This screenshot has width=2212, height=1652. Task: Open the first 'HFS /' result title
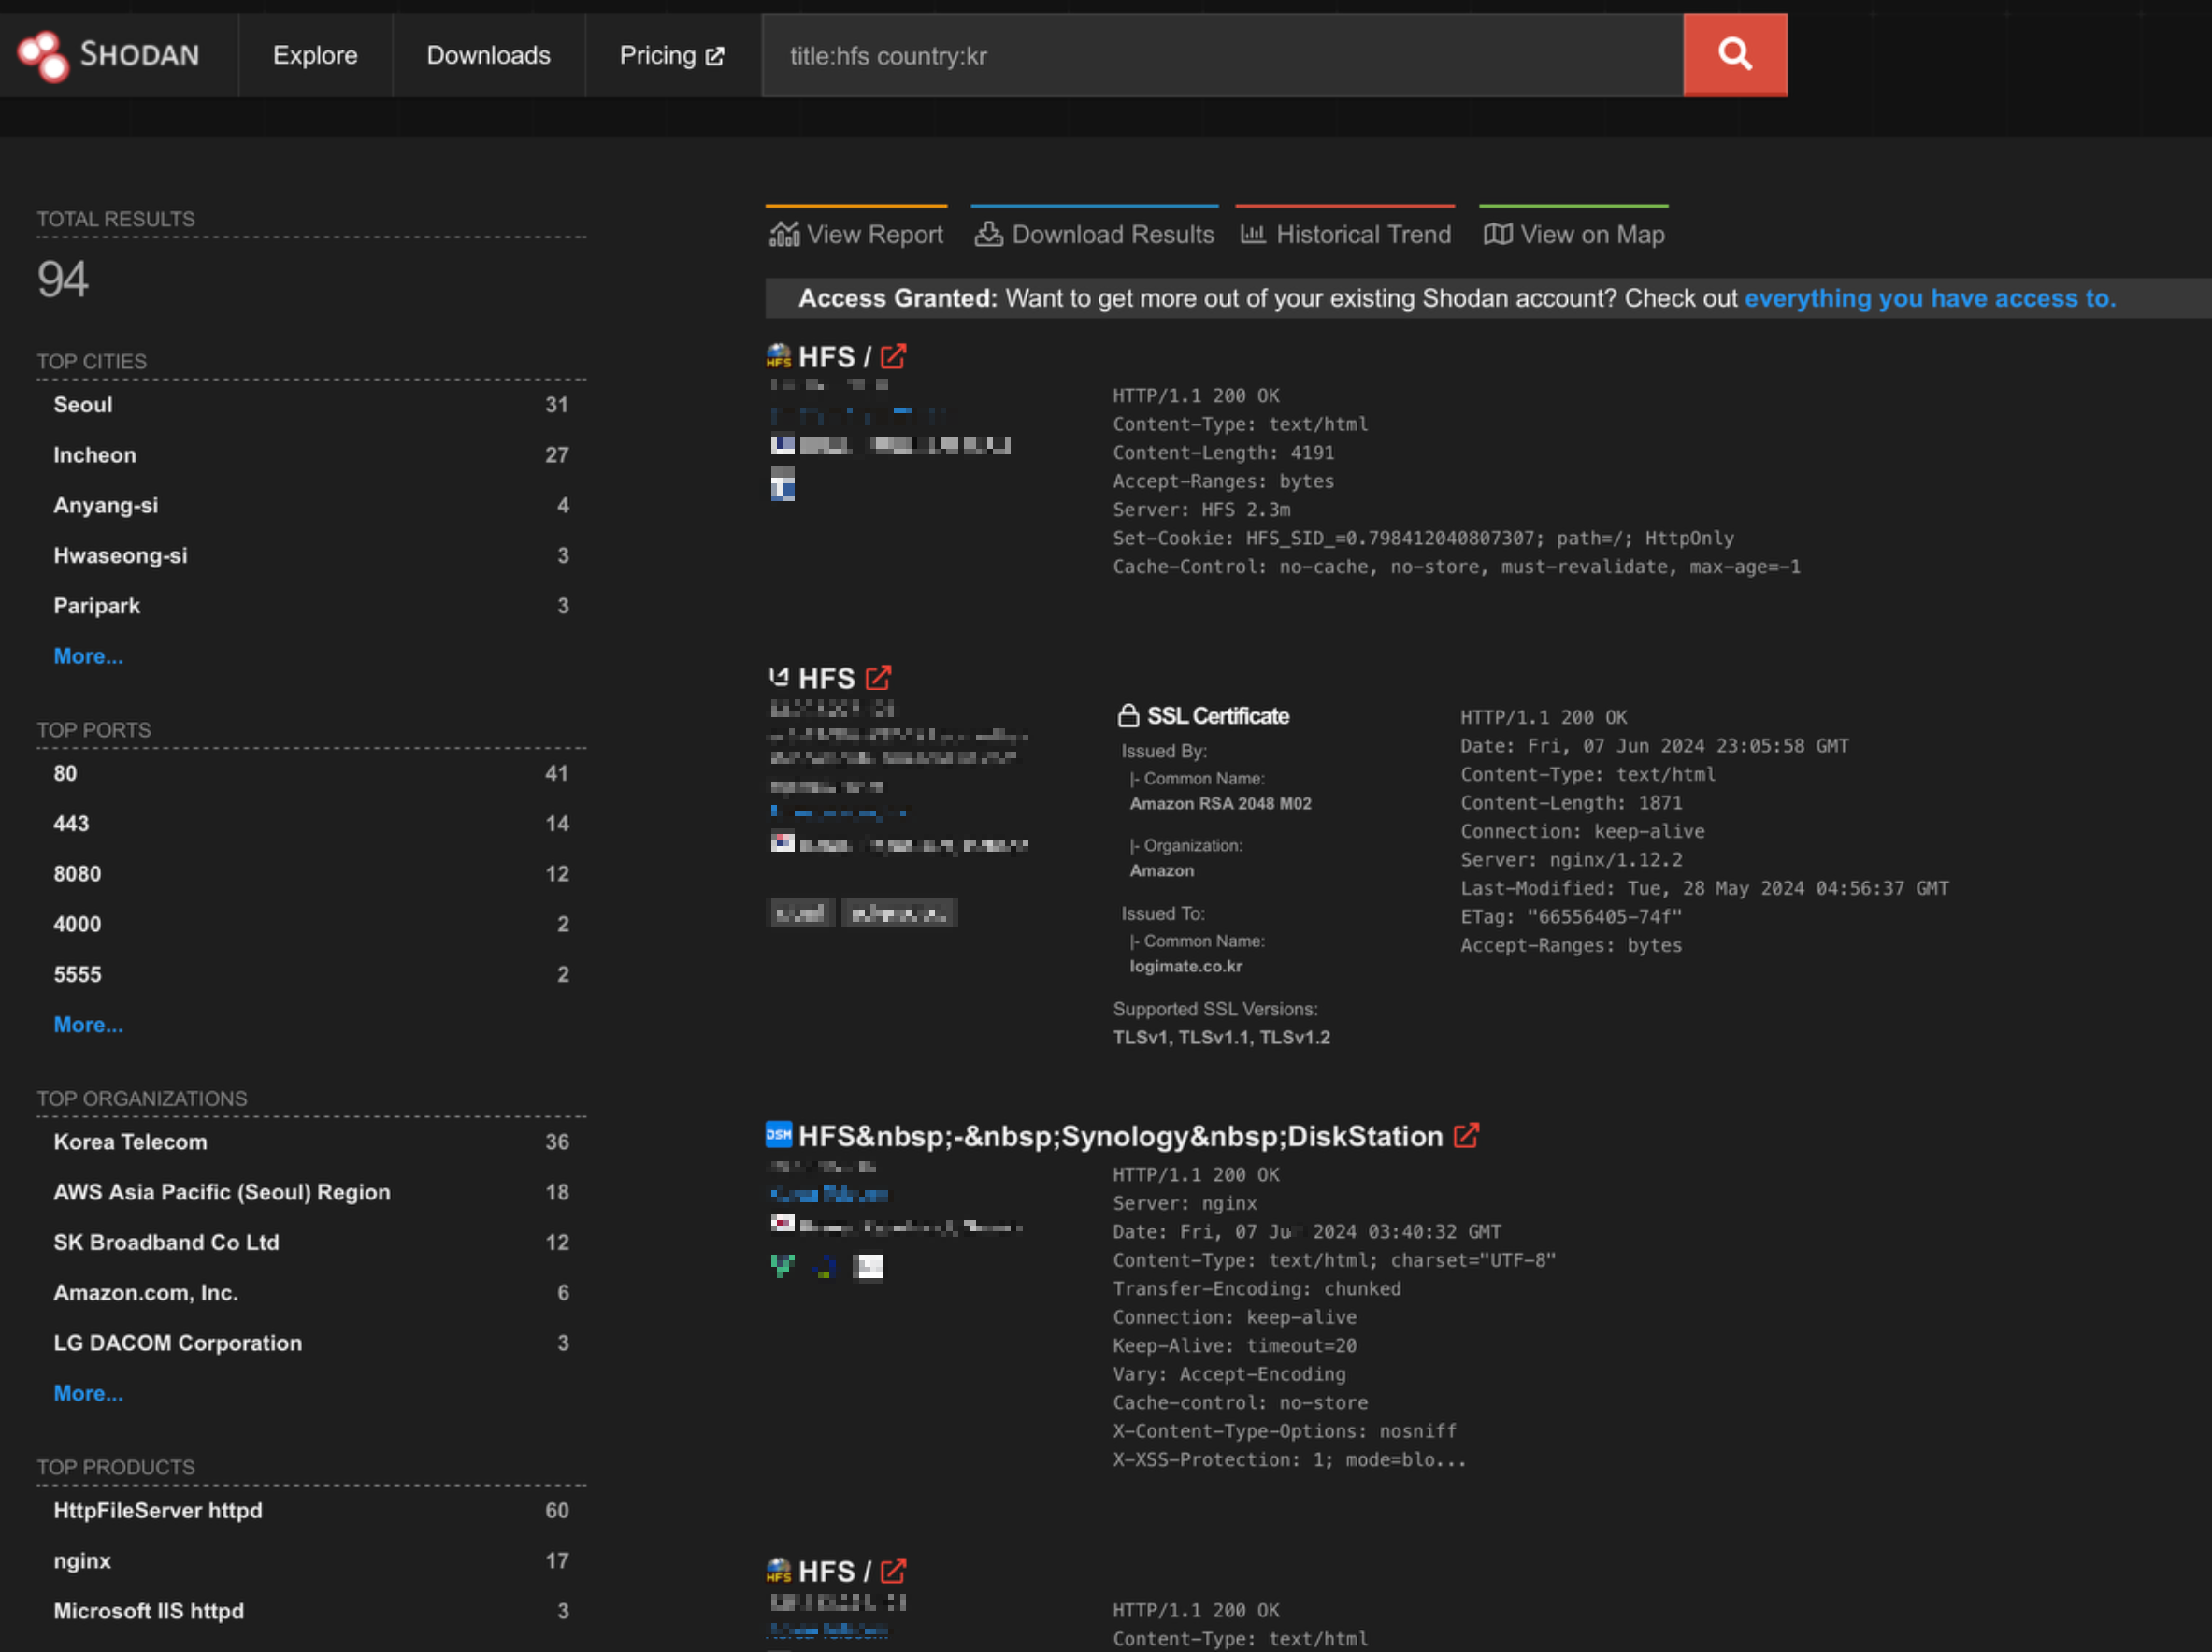pos(834,357)
